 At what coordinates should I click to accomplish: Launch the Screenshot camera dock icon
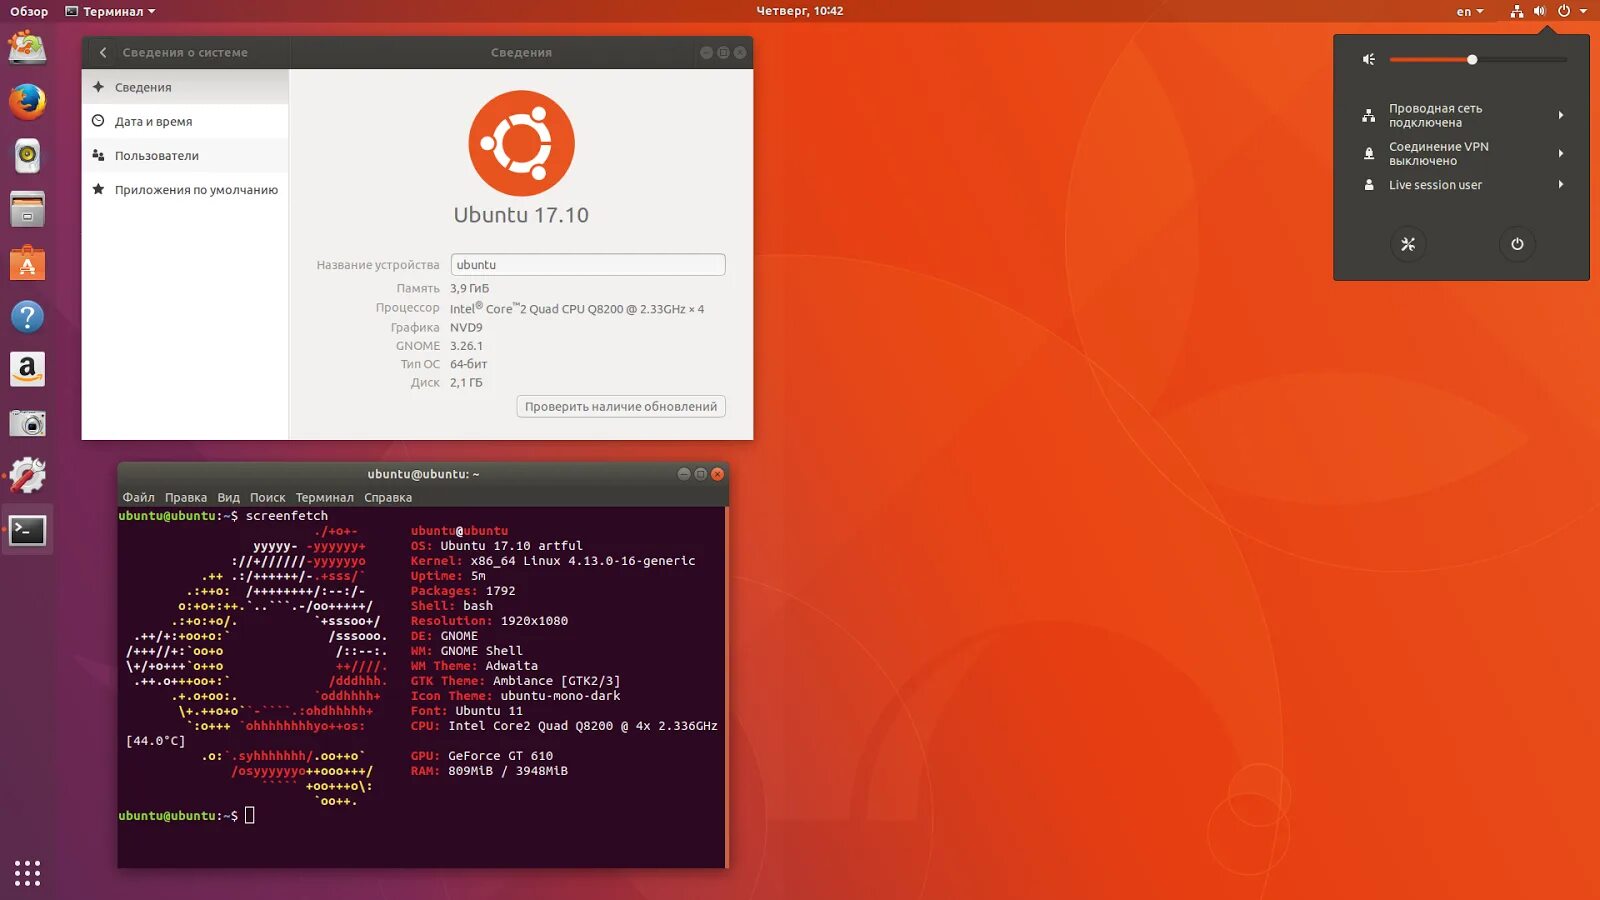coord(27,424)
